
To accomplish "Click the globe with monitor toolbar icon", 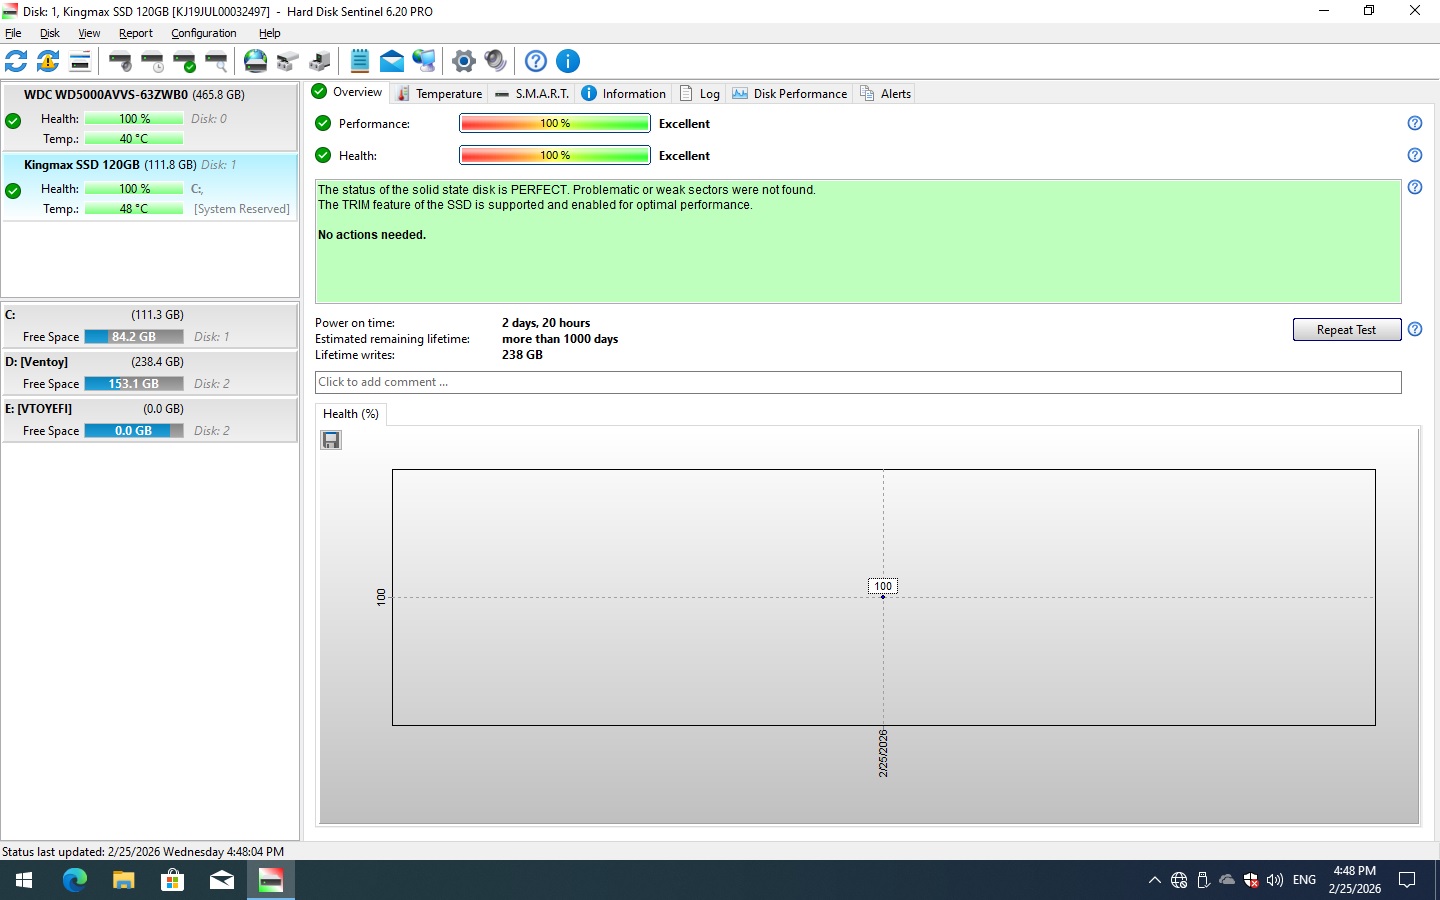I will click(x=424, y=61).
